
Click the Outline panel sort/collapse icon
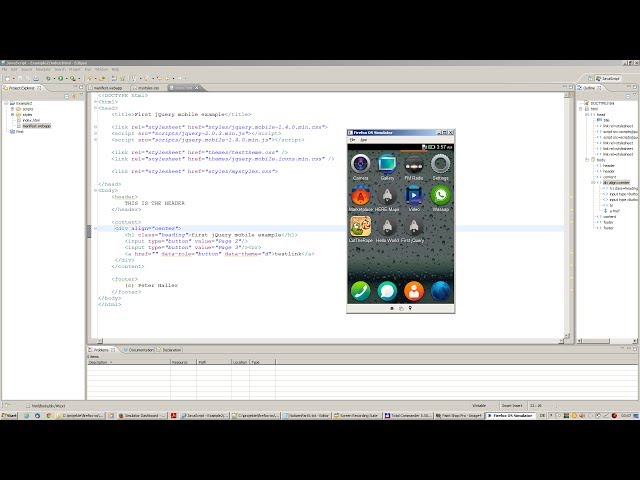(628, 96)
